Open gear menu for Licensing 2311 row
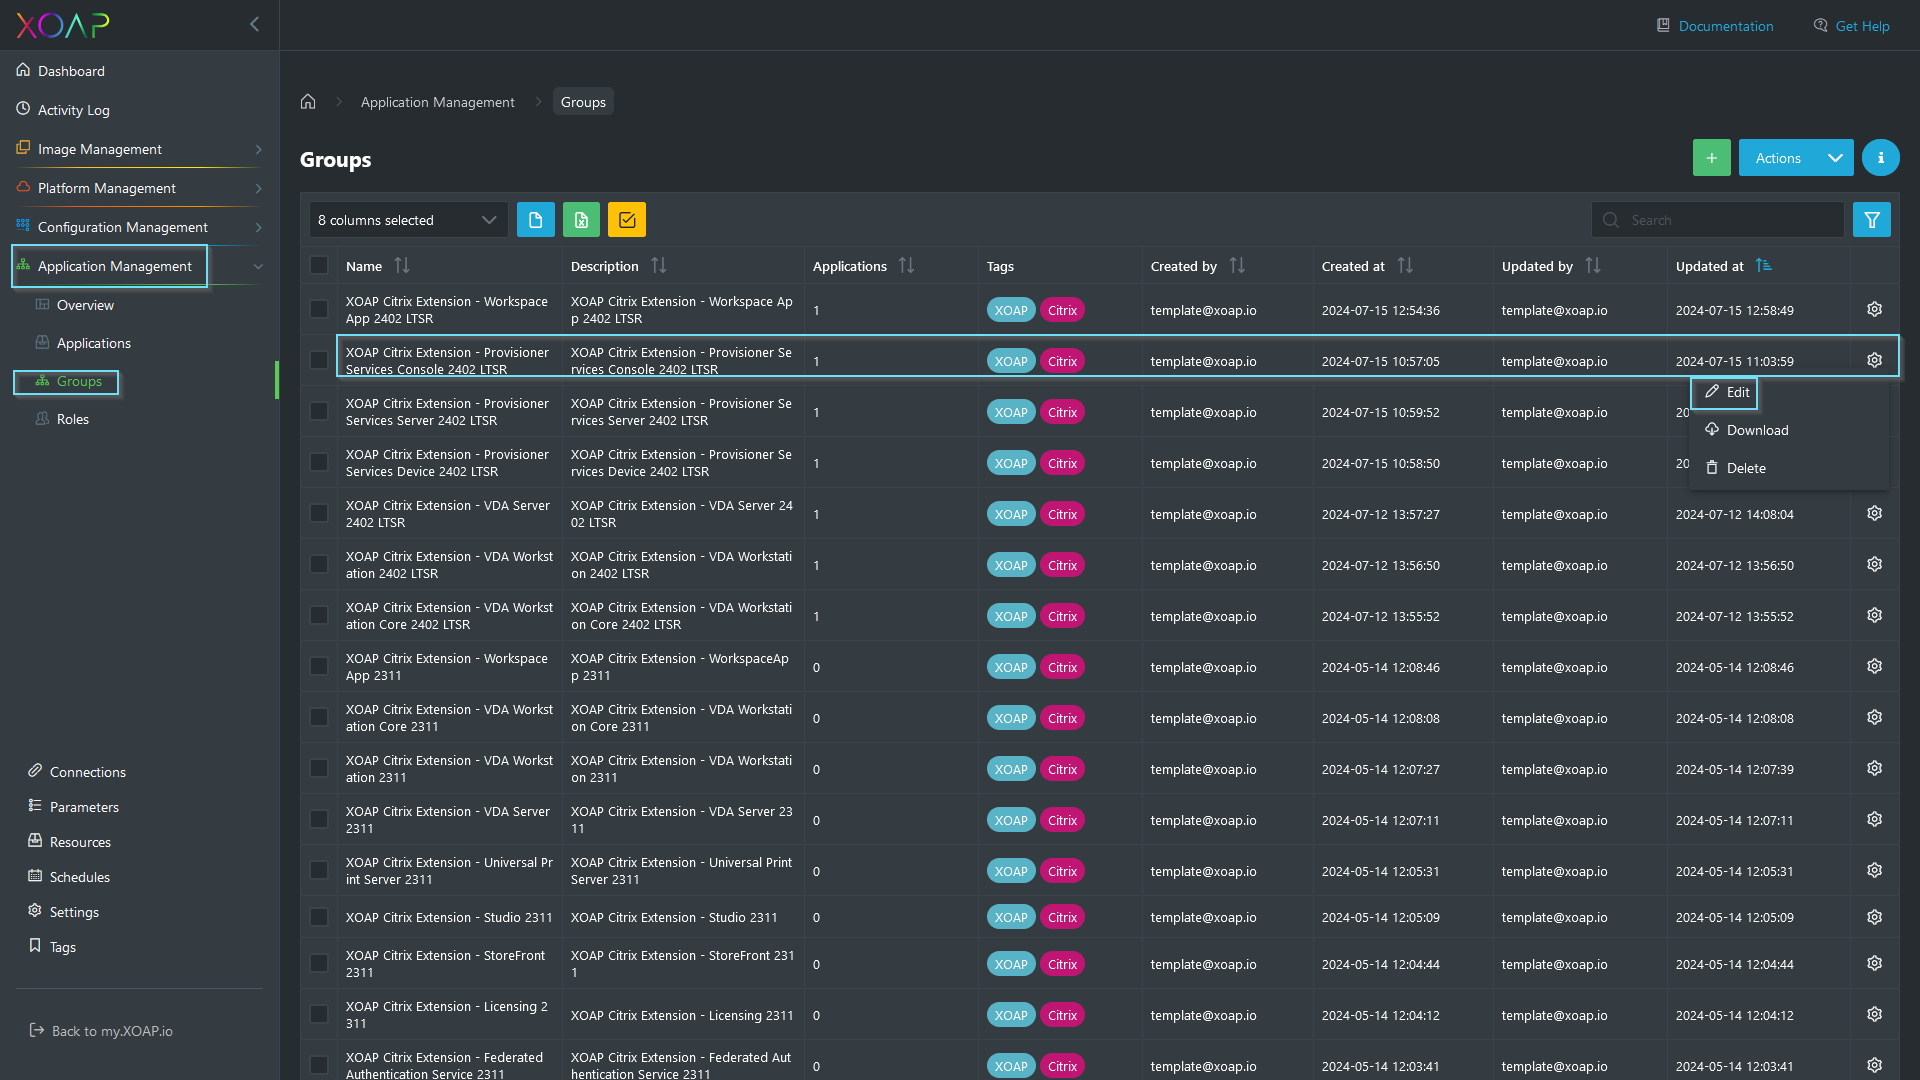This screenshot has width=1920, height=1080. (x=1874, y=1015)
